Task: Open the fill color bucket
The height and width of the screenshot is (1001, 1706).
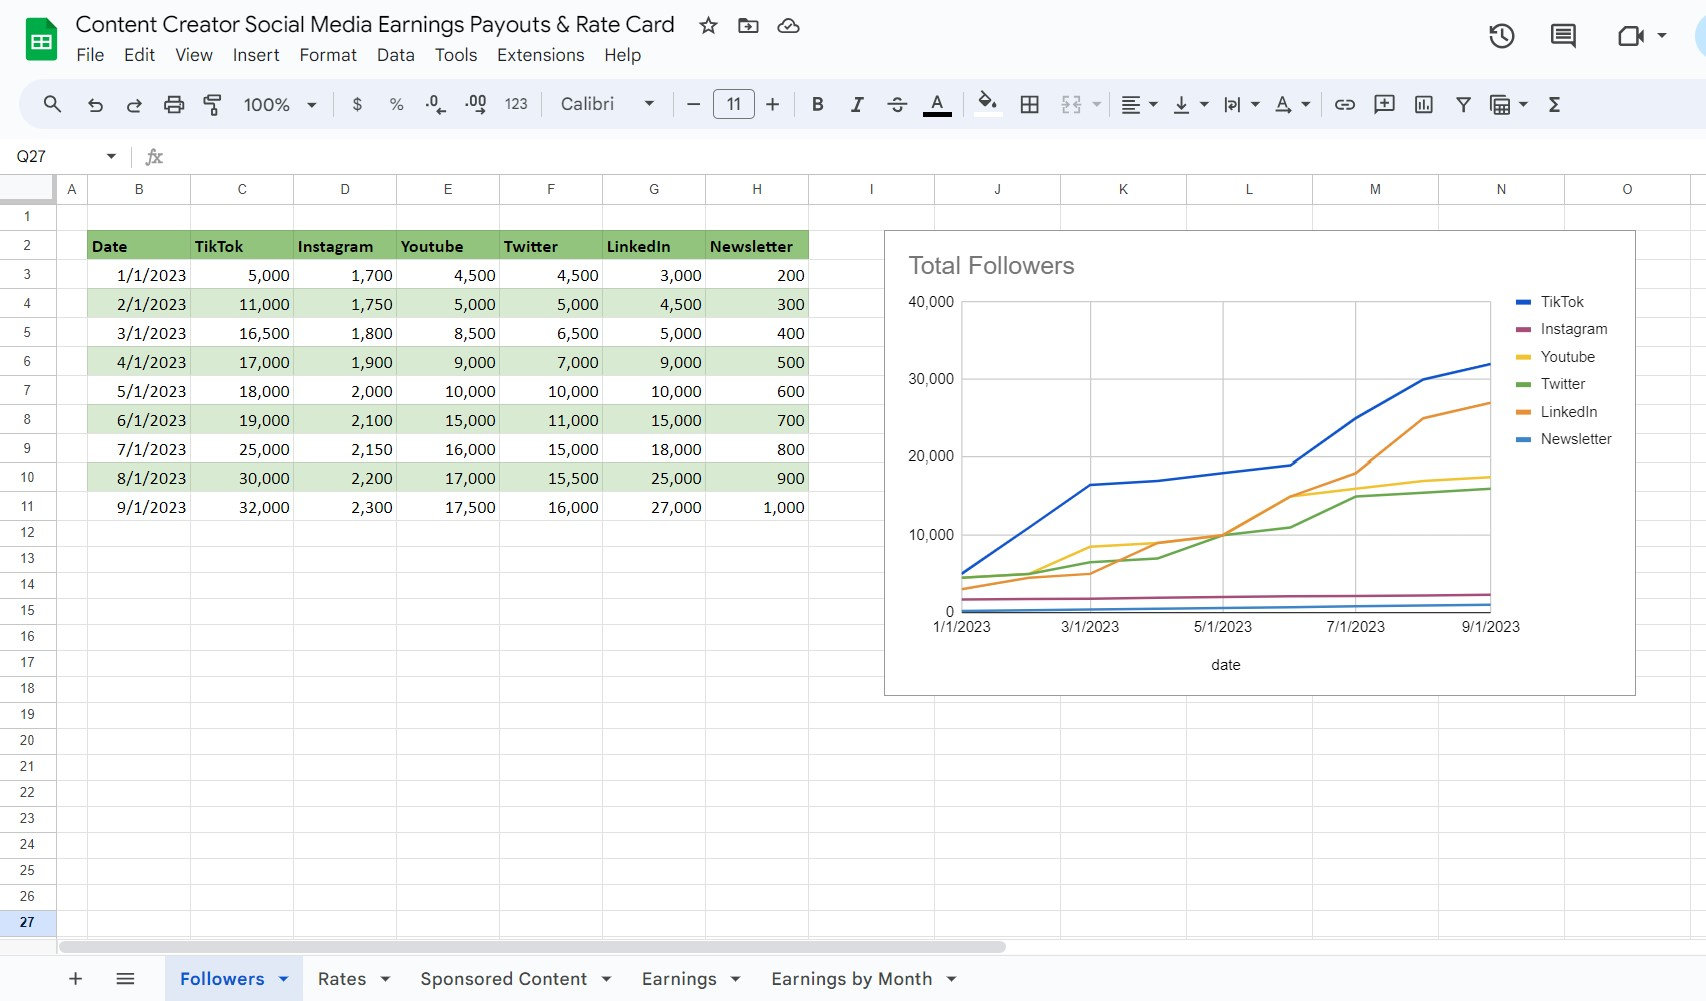Action: tap(988, 104)
